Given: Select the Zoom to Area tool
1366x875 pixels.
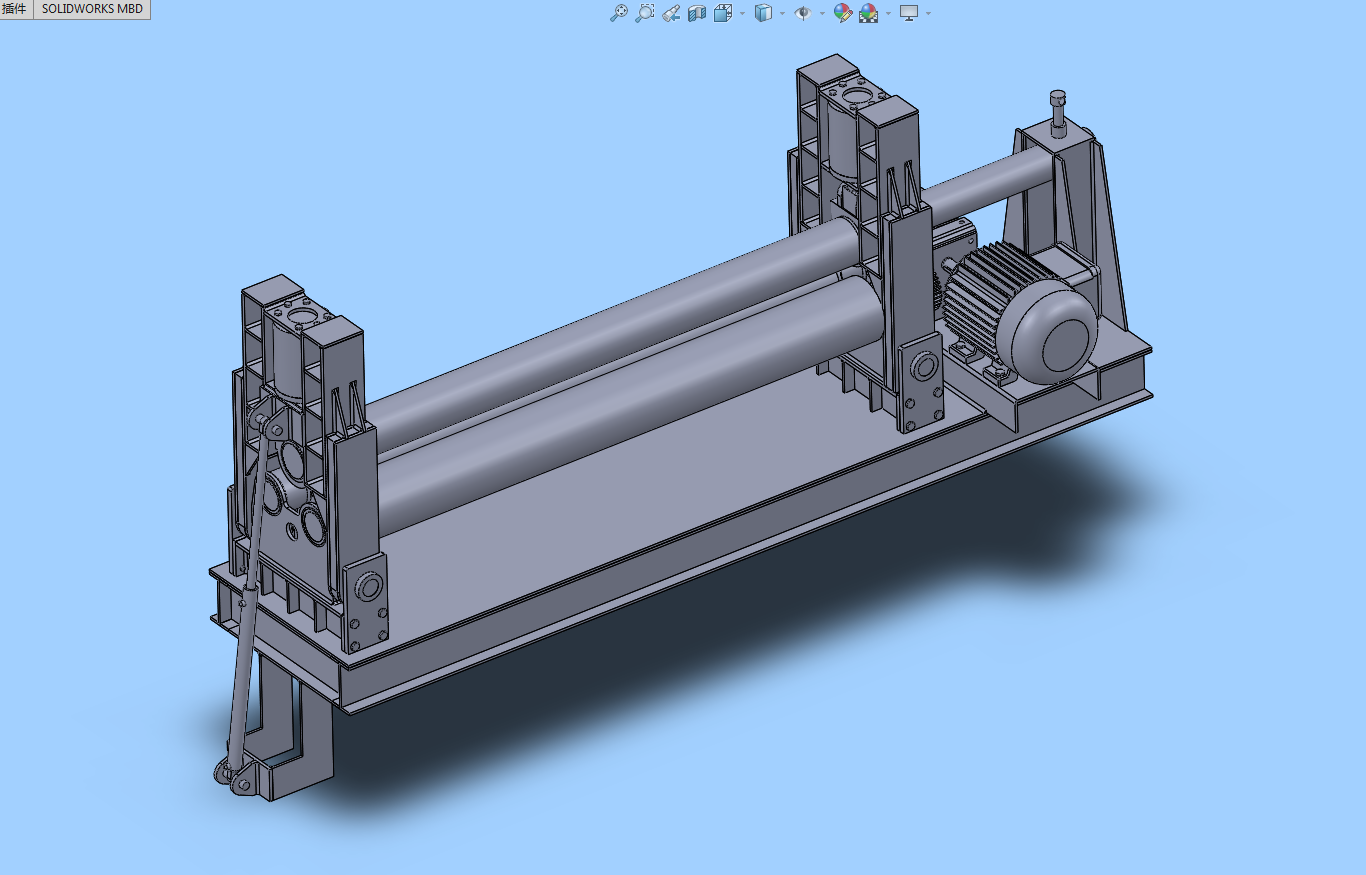Looking at the screenshot, I should (x=645, y=13).
